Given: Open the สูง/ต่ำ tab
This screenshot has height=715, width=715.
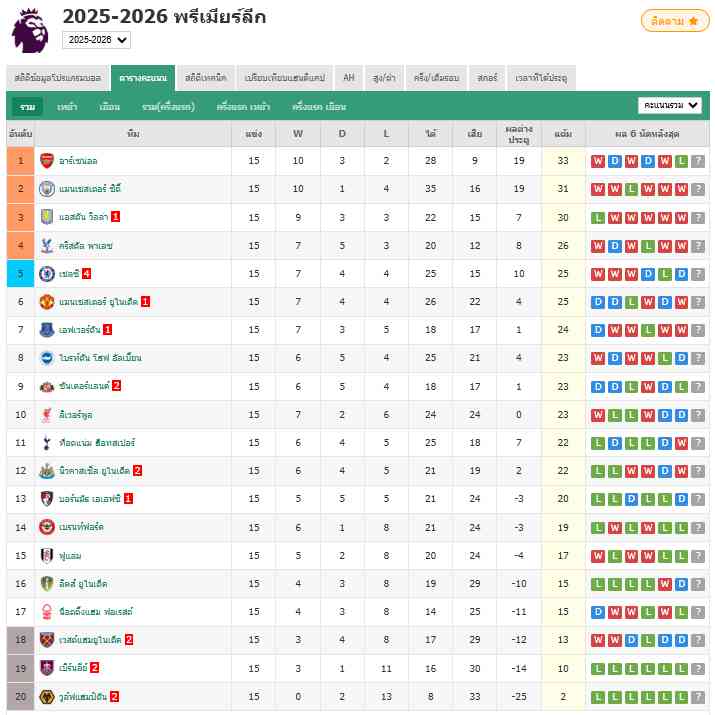Looking at the screenshot, I should [384, 78].
